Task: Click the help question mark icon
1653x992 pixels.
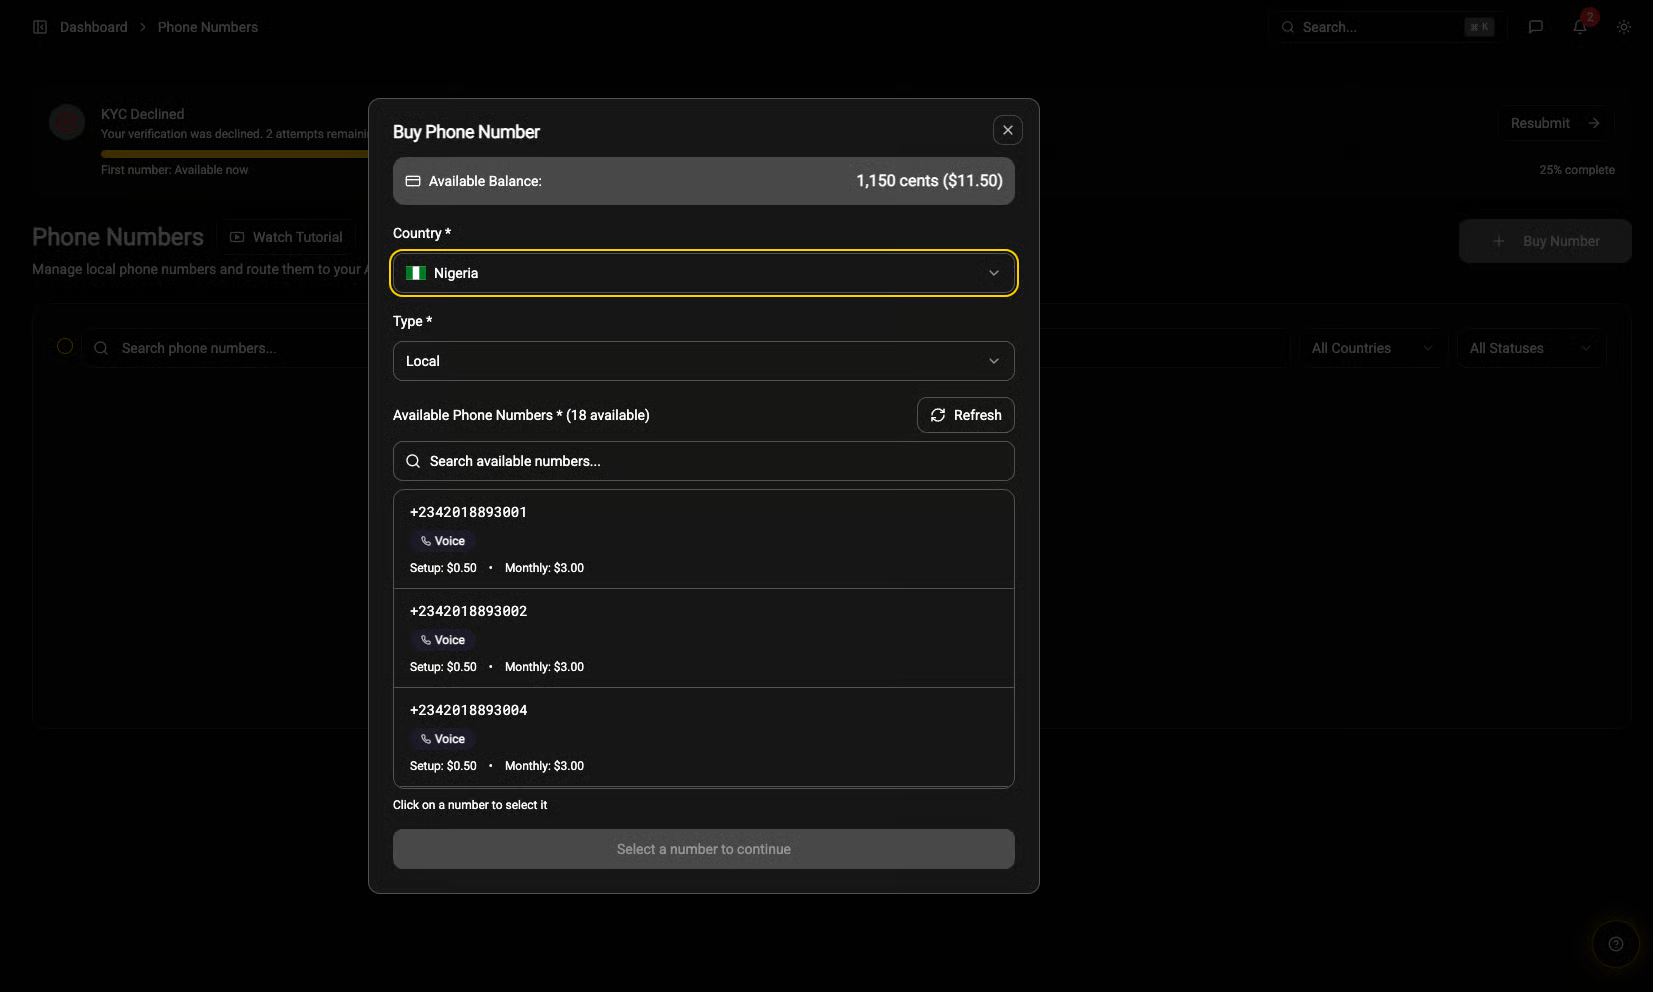Action: click(1616, 944)
